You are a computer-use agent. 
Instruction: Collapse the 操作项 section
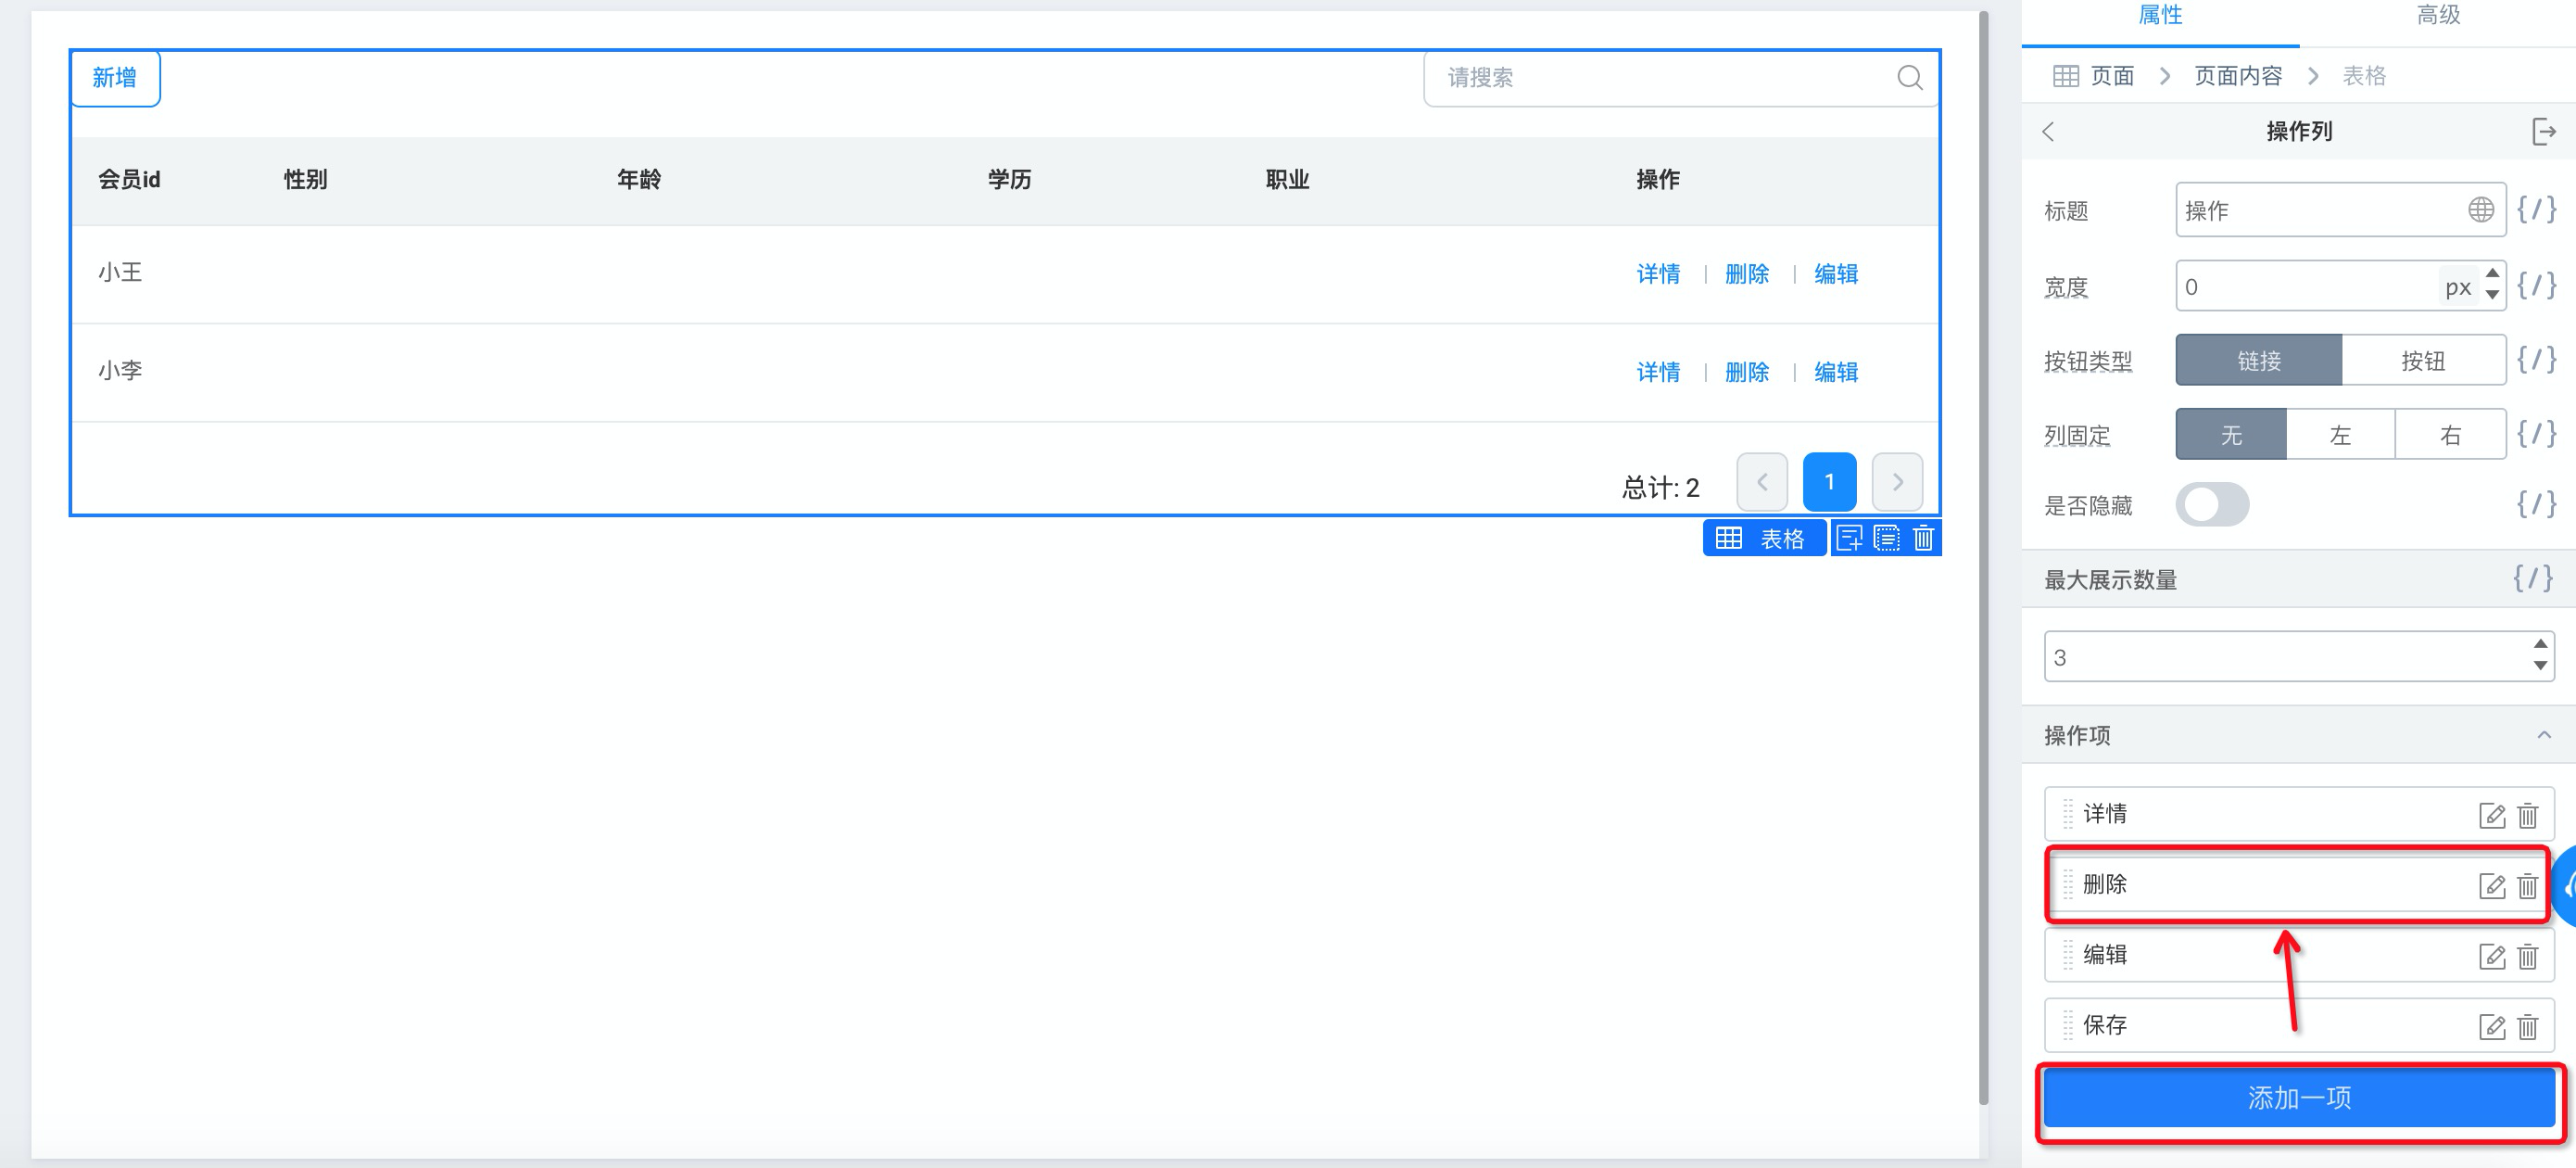[x=2543, y=735]
